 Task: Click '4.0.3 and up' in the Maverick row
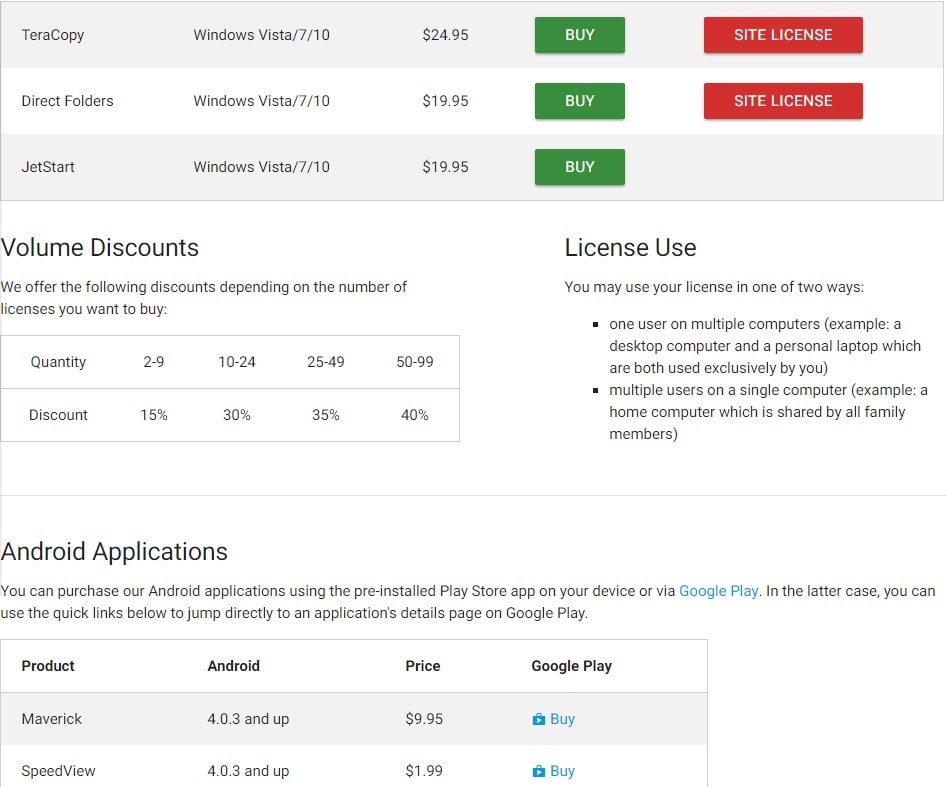[248, 719]
